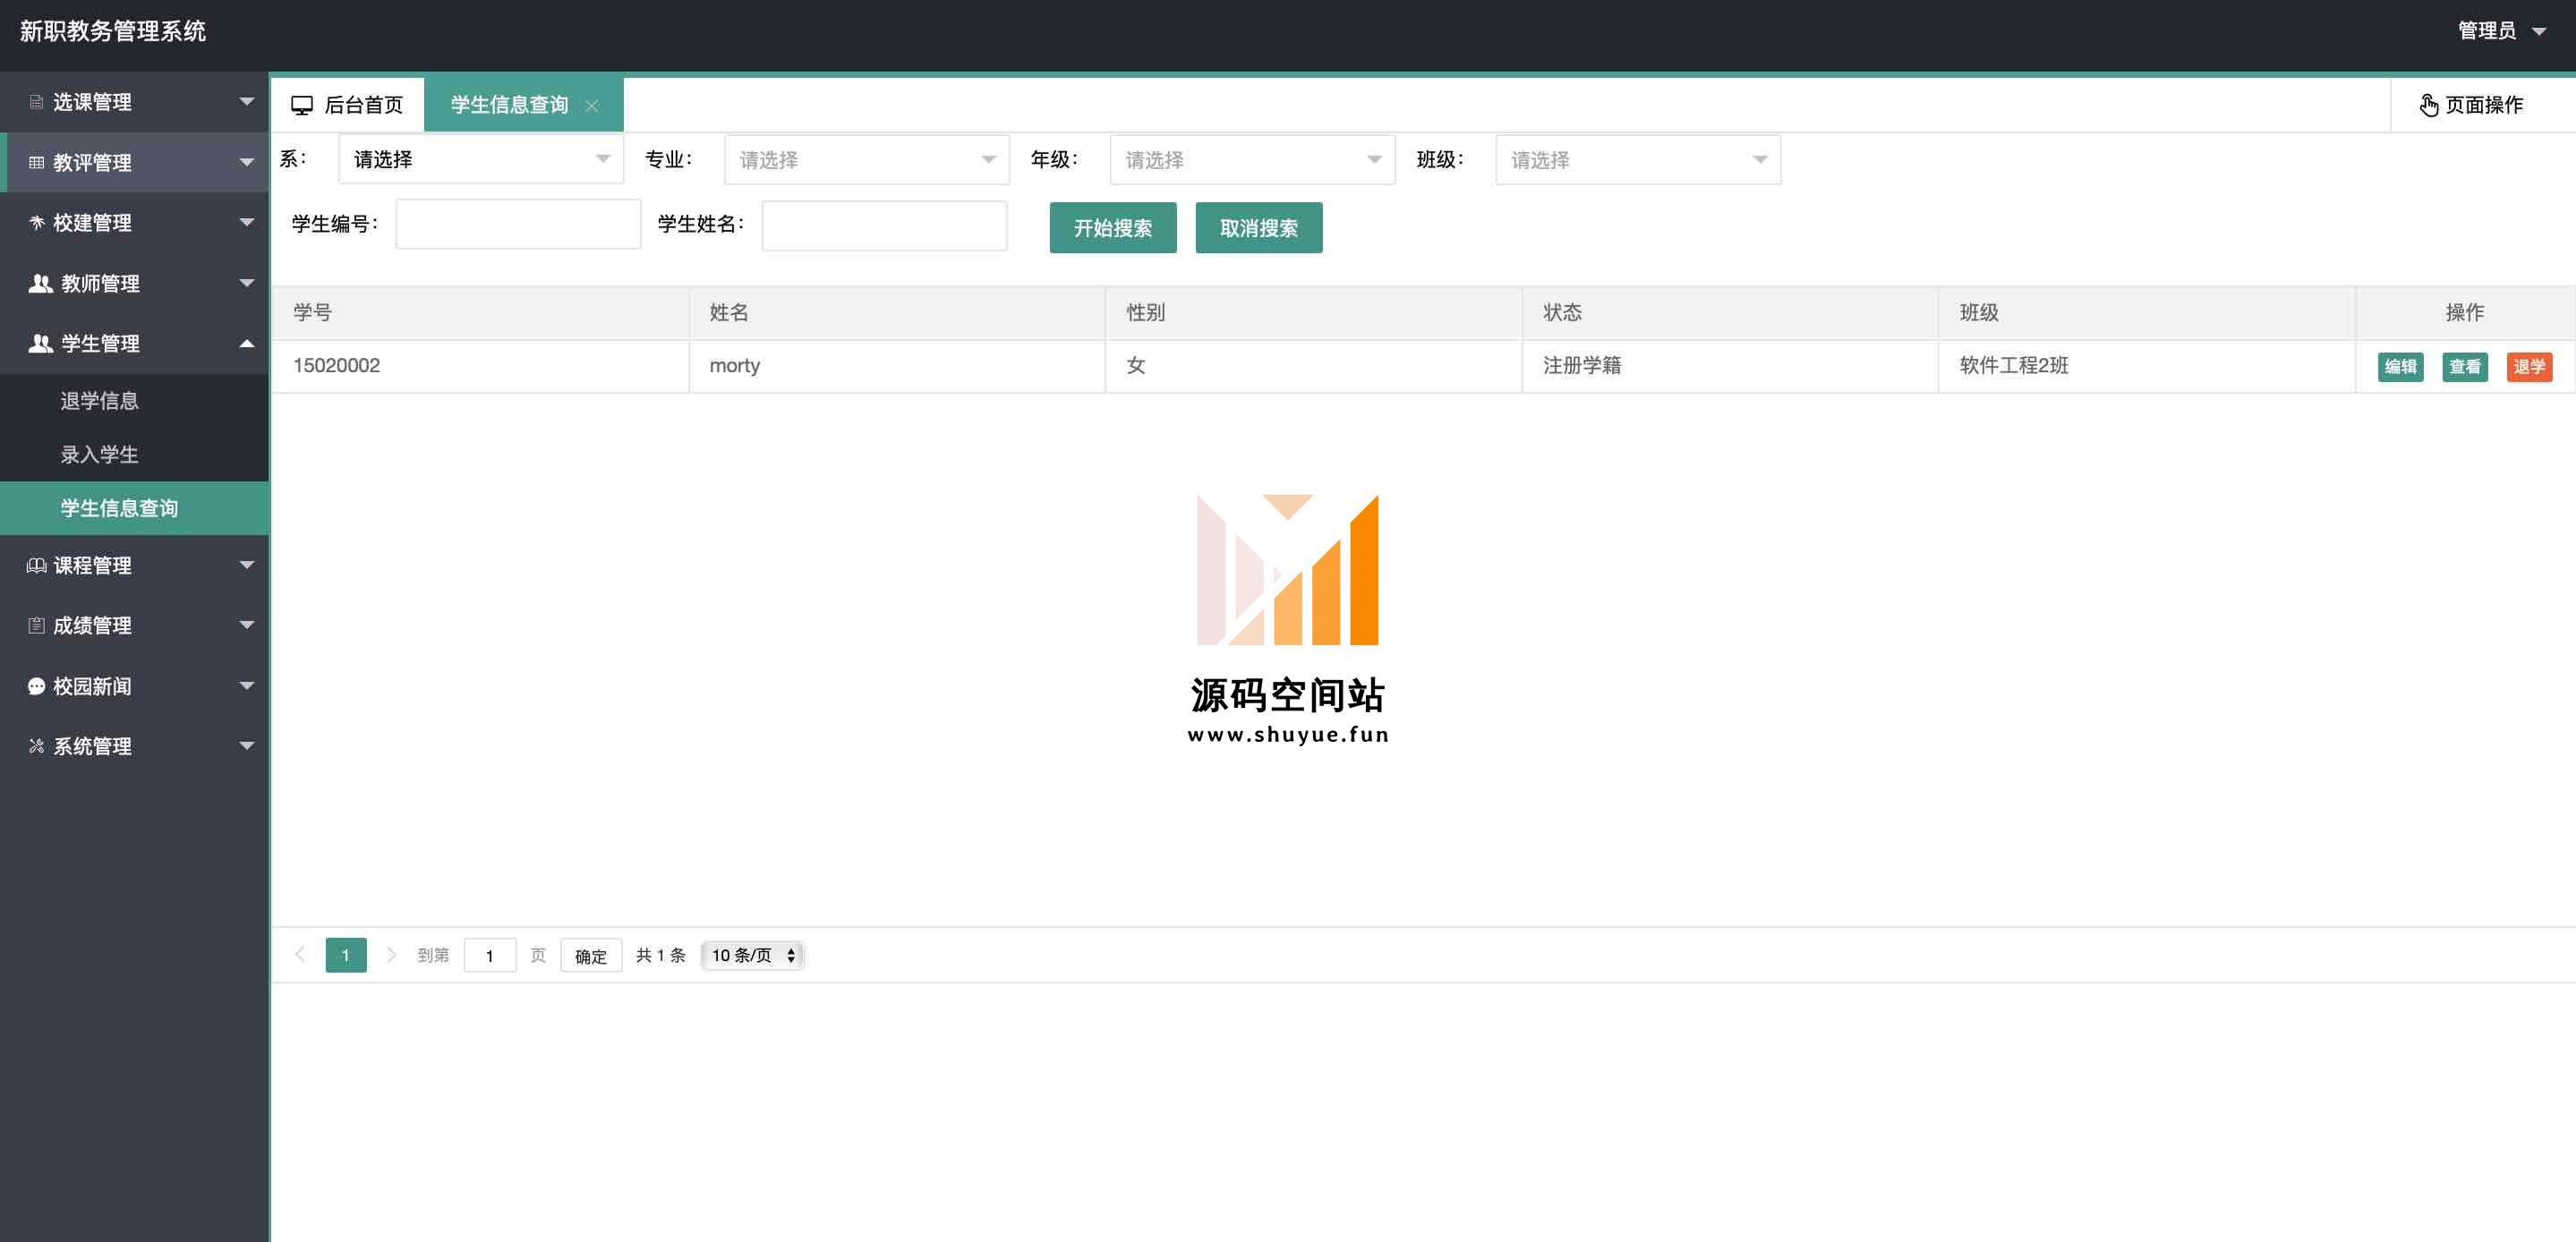Click the jump-to-page number field
Viewport: 2576px width, 1242px height.
point(490,955)
